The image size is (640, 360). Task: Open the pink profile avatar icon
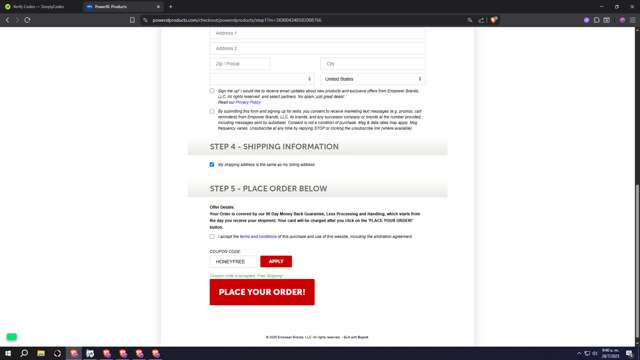pyautogui.click(x=622, y=20)
